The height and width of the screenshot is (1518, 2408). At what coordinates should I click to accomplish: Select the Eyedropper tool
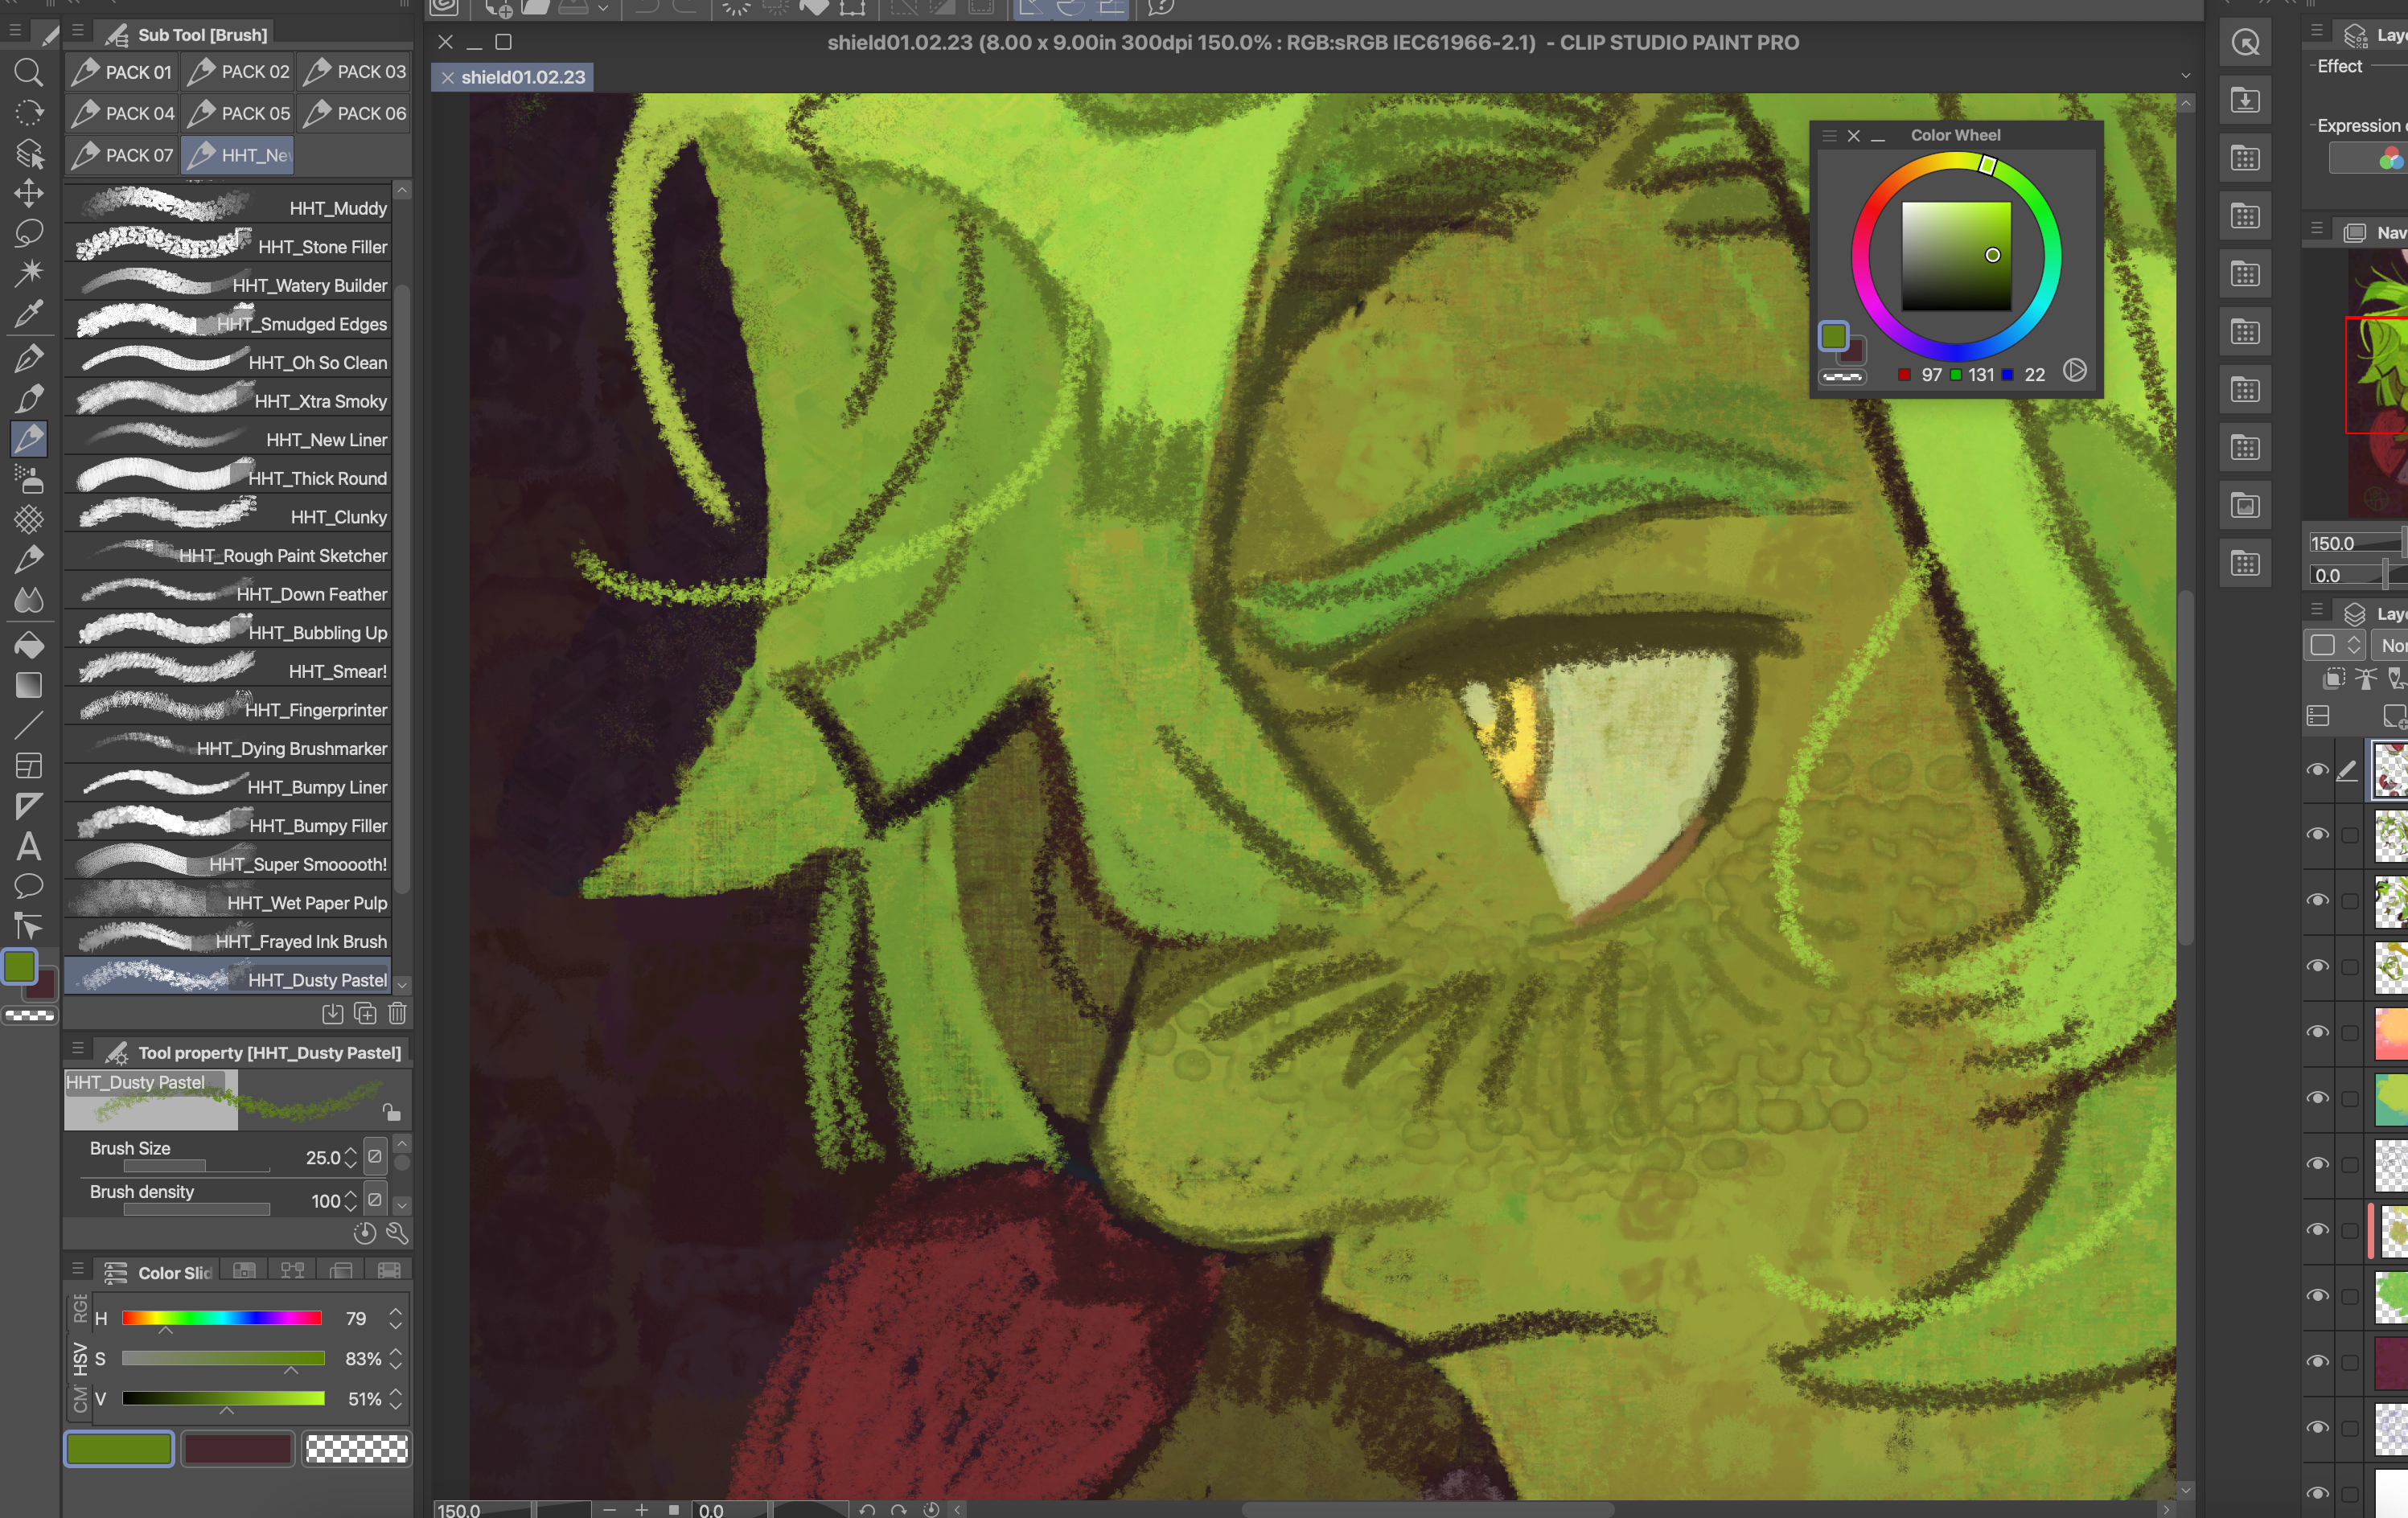(x=28, y=314)
